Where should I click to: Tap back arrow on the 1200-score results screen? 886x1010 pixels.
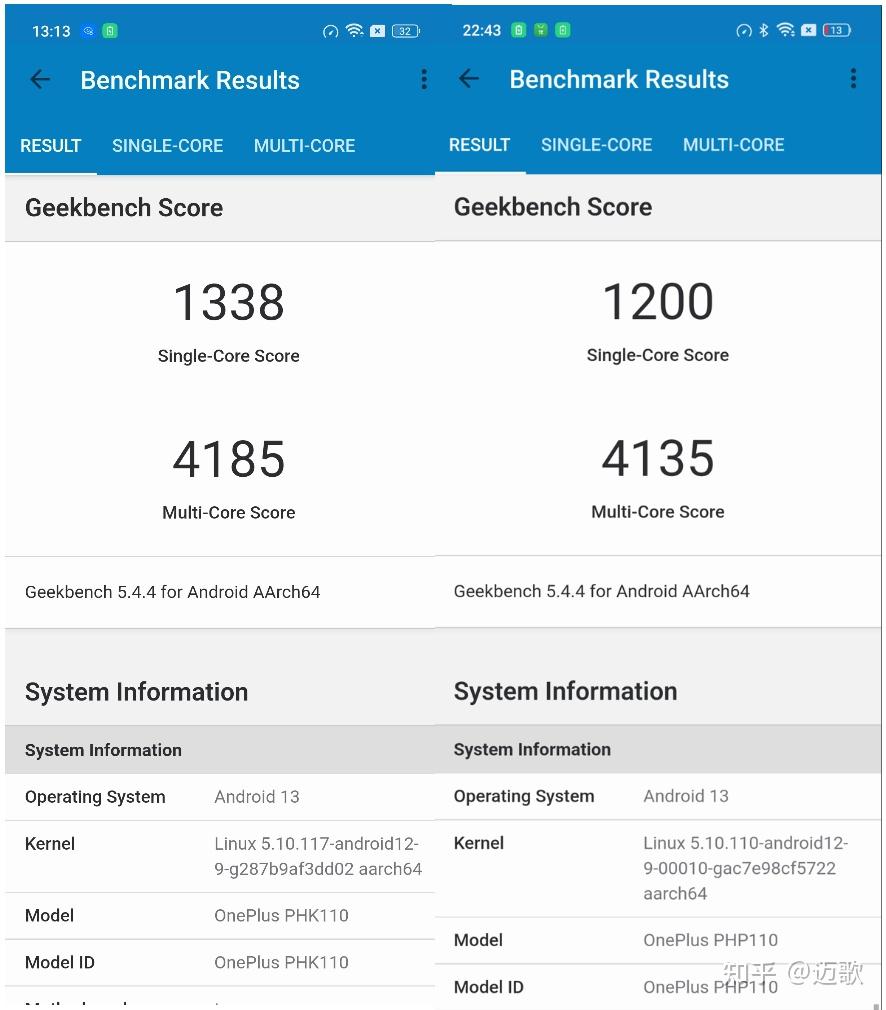tap(469, 79)
